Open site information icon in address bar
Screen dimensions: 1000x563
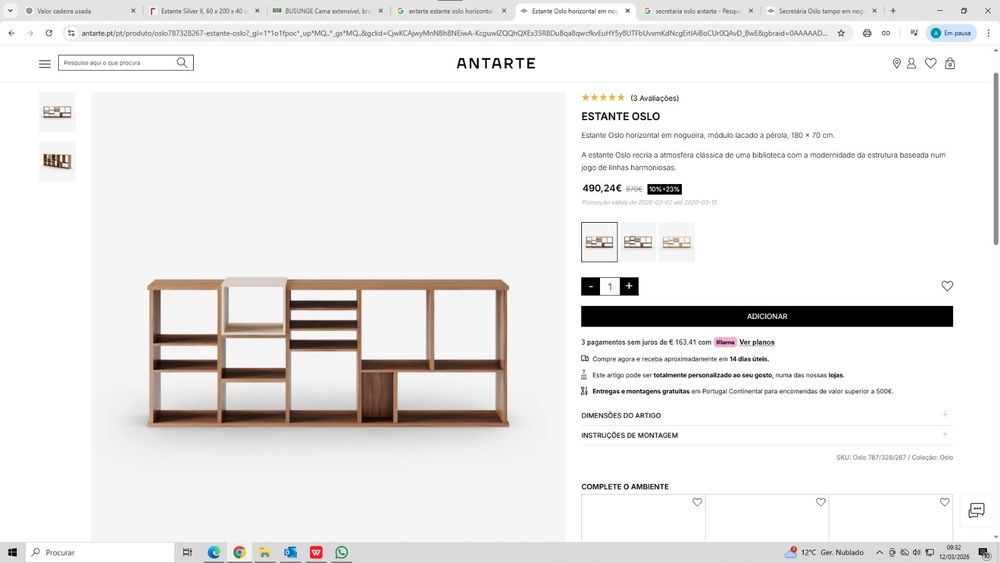[71, 33]
